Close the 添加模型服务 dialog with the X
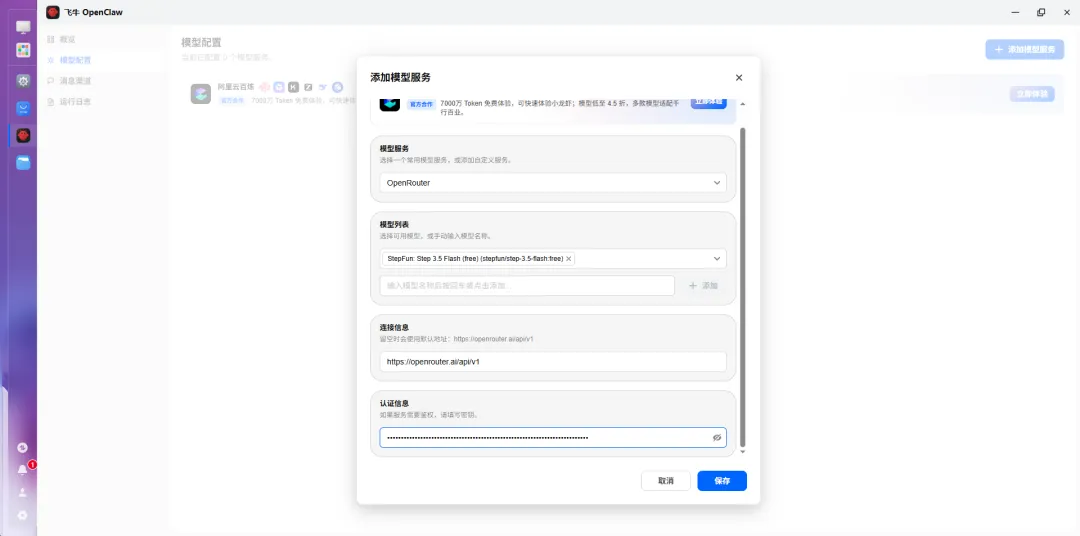Screen dimensions: 1080x536 click(x=739, y=77)
